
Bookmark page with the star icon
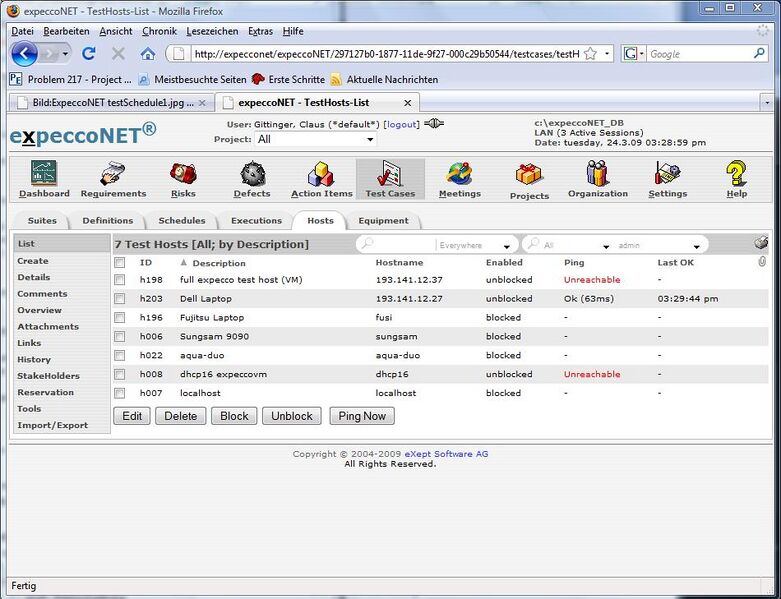coord(590,53)
